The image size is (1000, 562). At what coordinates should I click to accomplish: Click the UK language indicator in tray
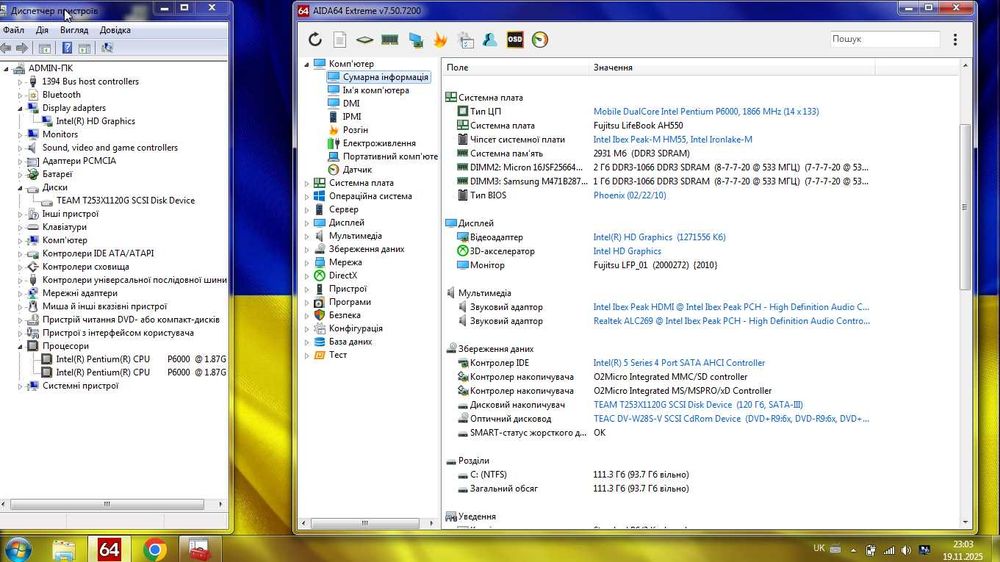[x=819, y=548]
